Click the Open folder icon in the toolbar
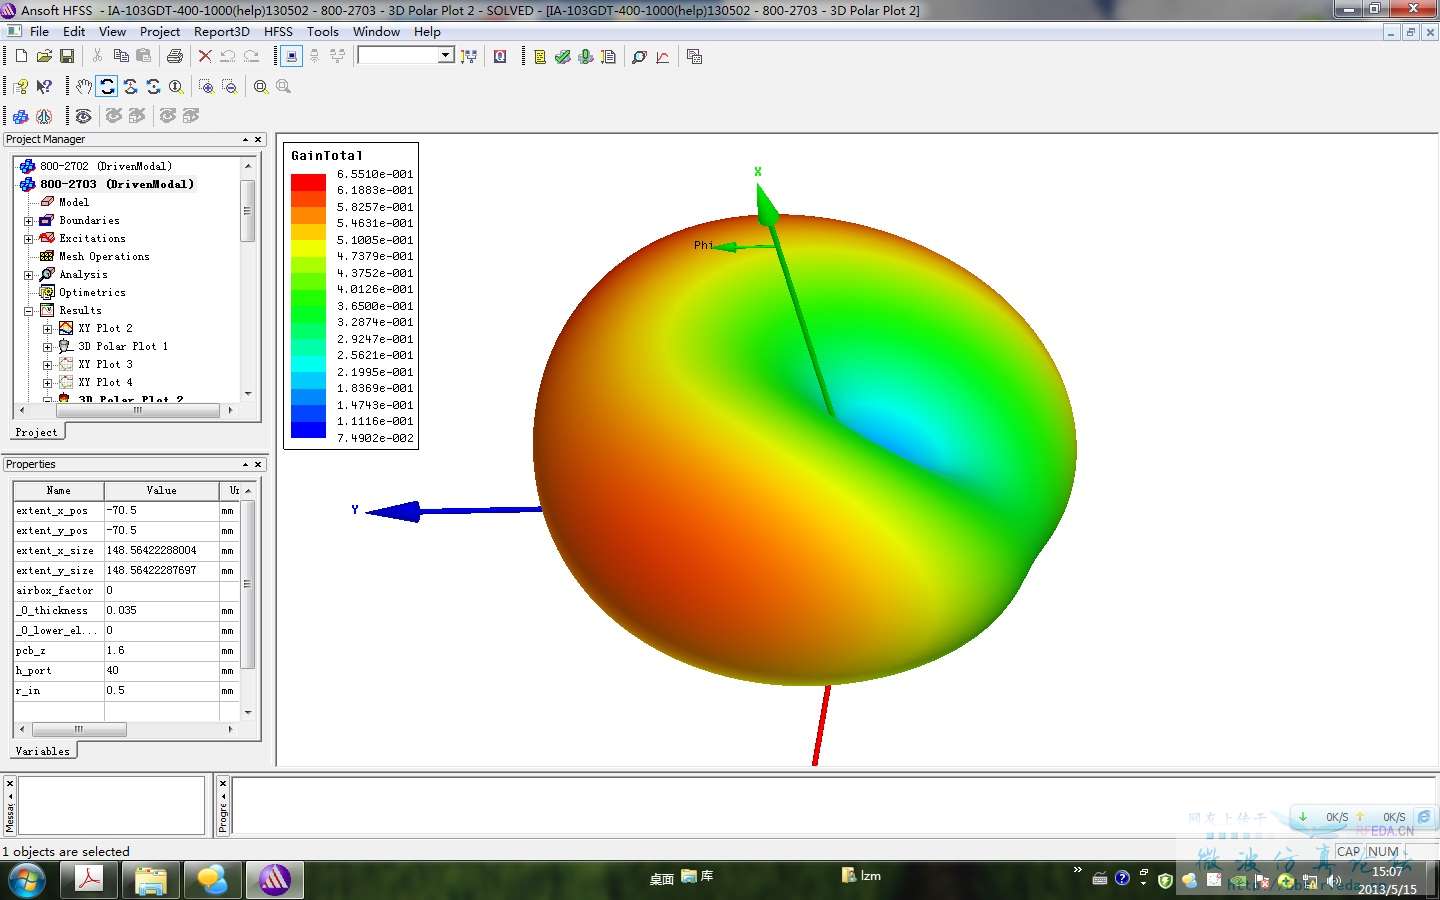Image resolution: width=1440 pixels, height=900 pixels. click(x=44, y=56)
